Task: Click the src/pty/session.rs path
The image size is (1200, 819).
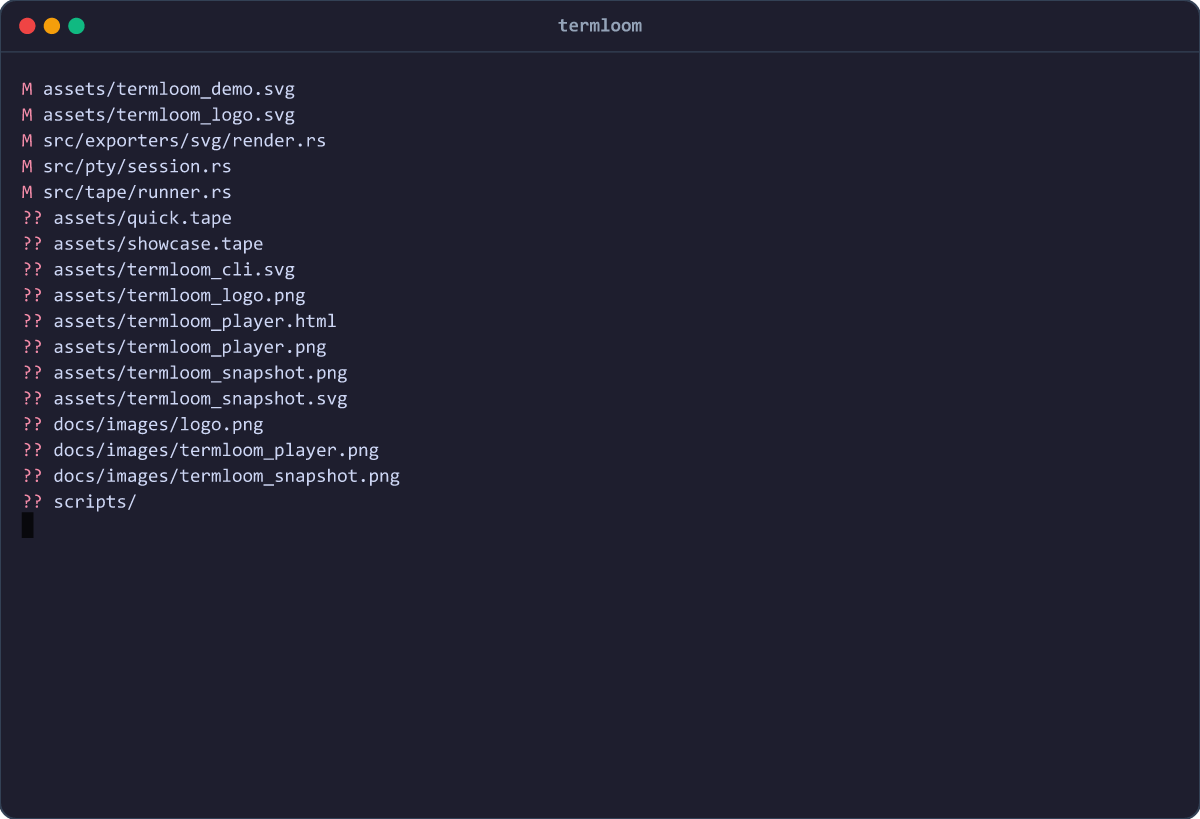Action: tap(137, 167)
